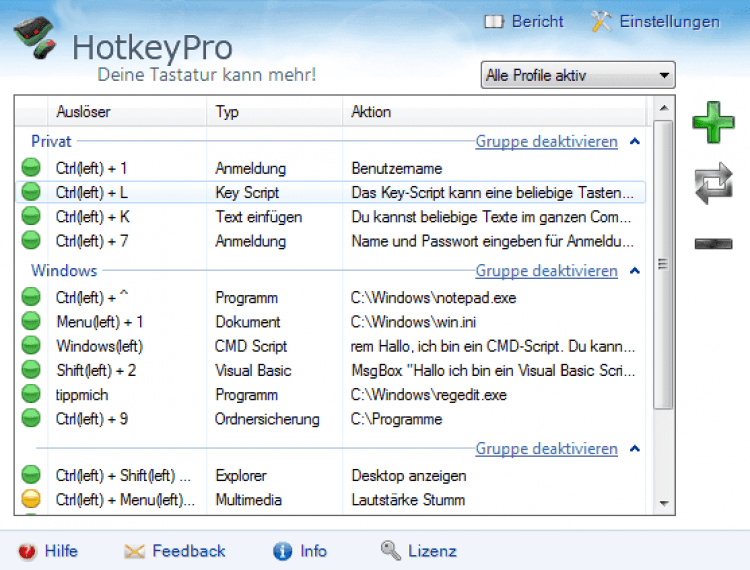Click the vertical scrollbar thumb

click(x=663, y=264)
